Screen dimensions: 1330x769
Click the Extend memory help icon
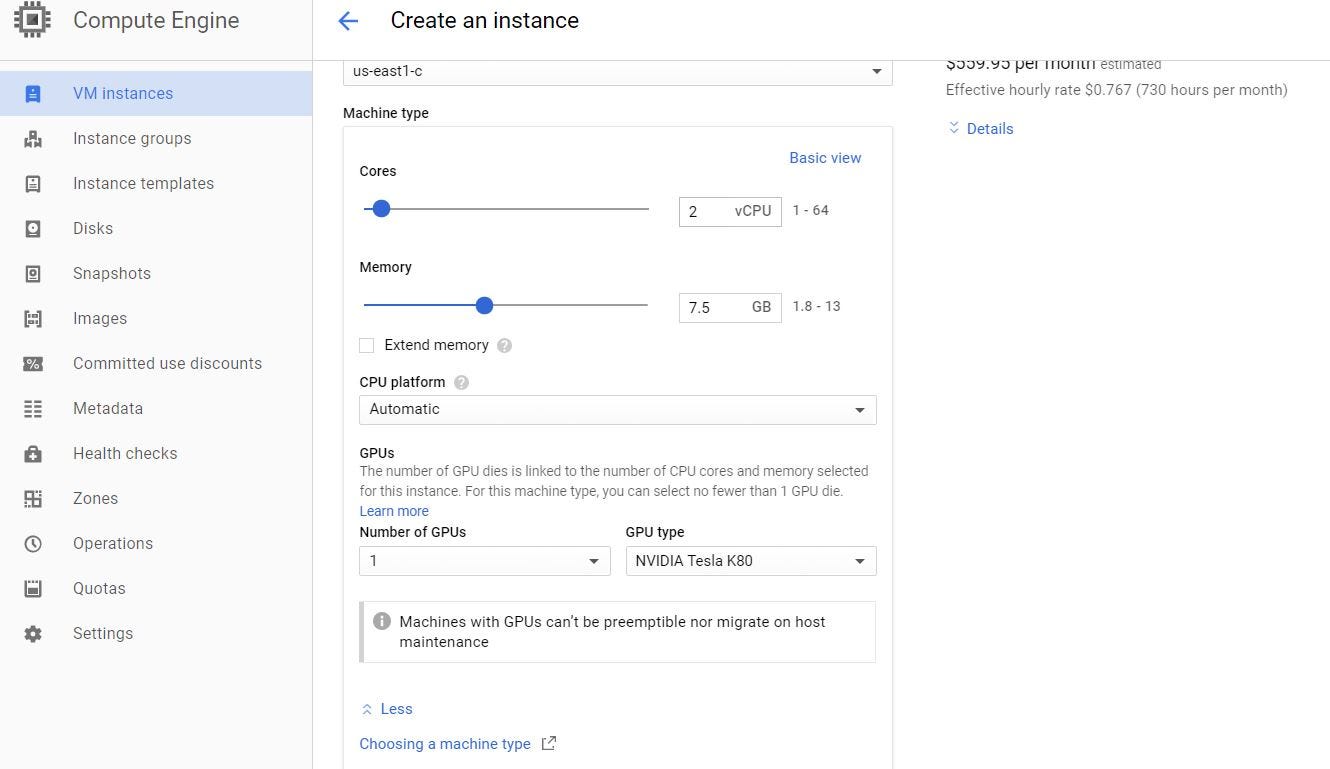coord(505,346)
